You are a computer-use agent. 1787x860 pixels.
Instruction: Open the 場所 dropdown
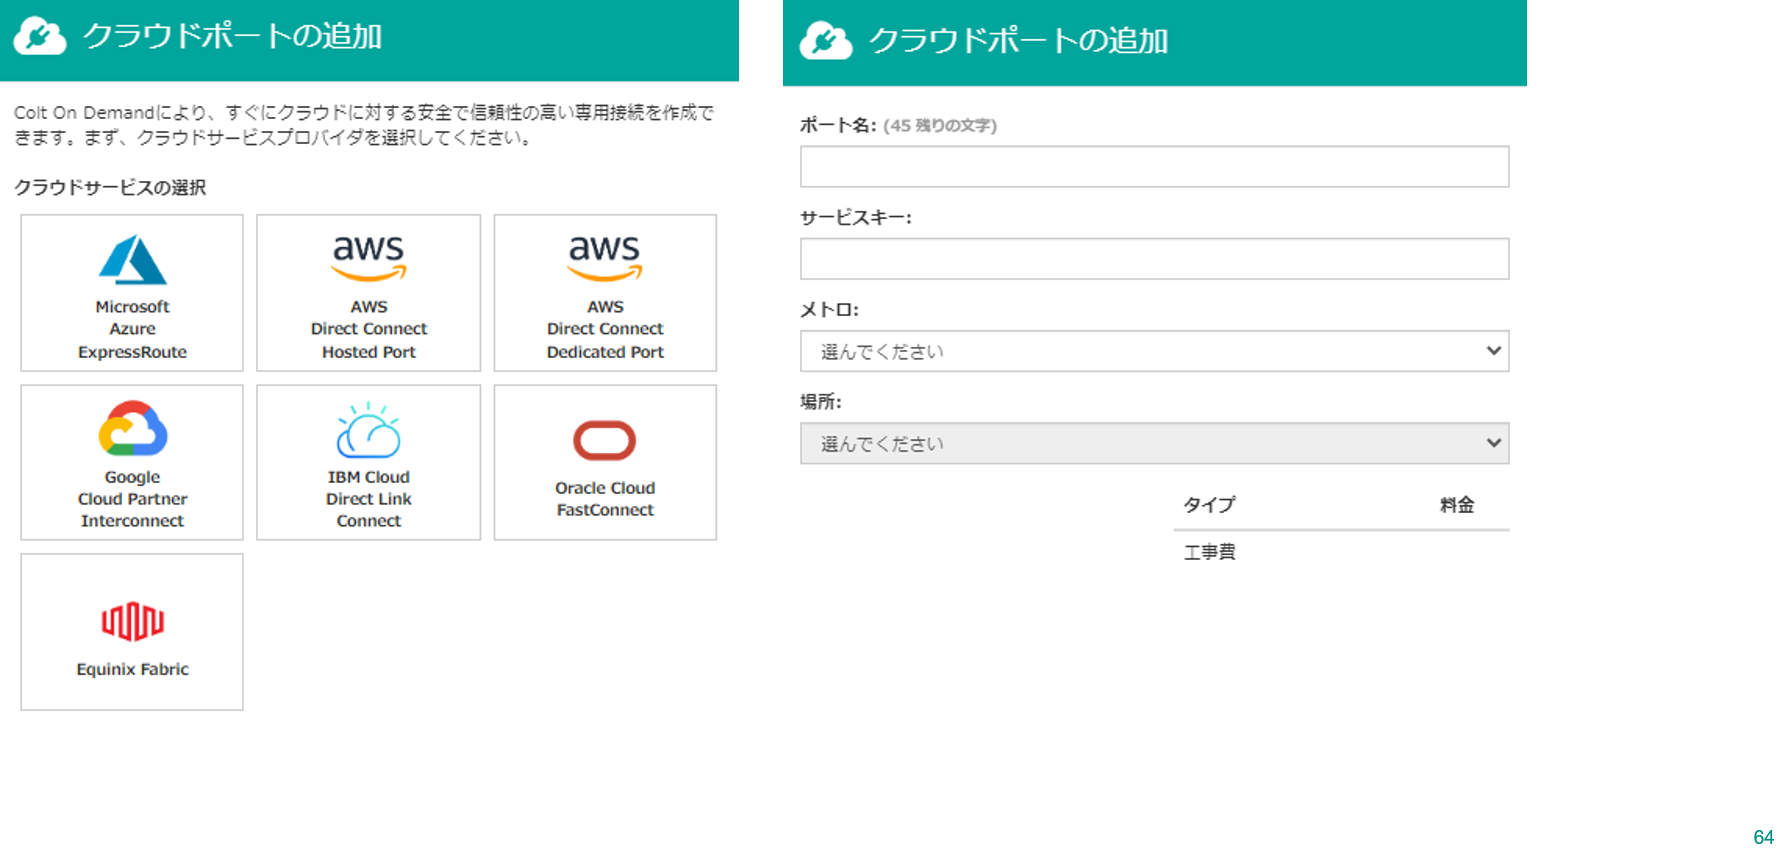click(1154, 443)
